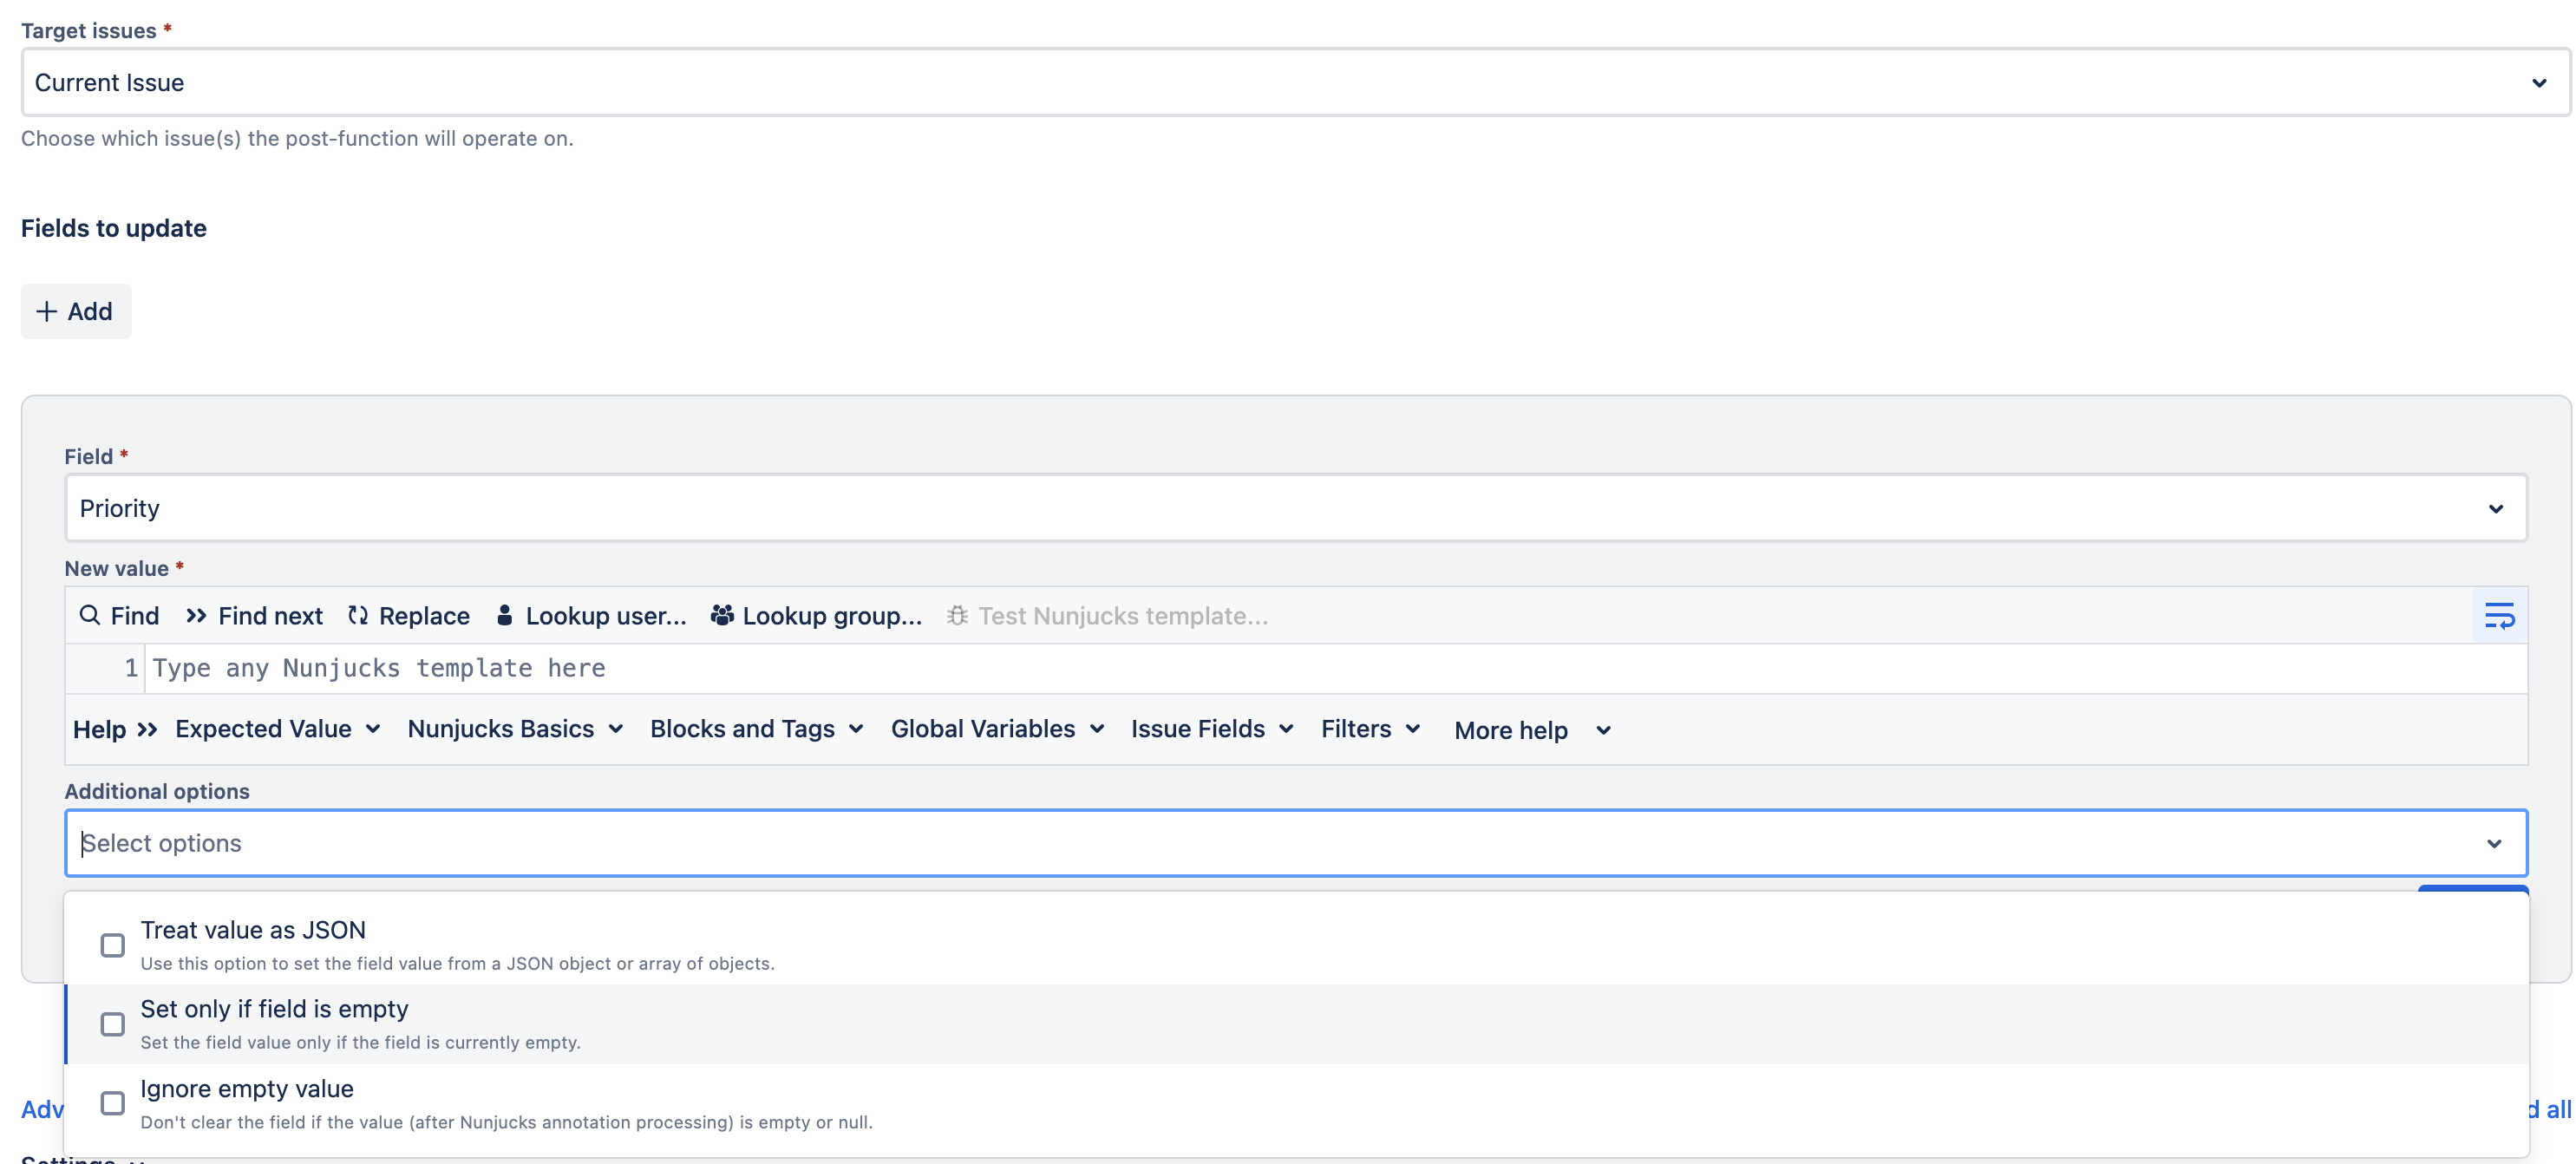The height and width of the screenshot is (1164, 2576).
Task: Open Lookup user person icon
Action: (x=505, y=615)
